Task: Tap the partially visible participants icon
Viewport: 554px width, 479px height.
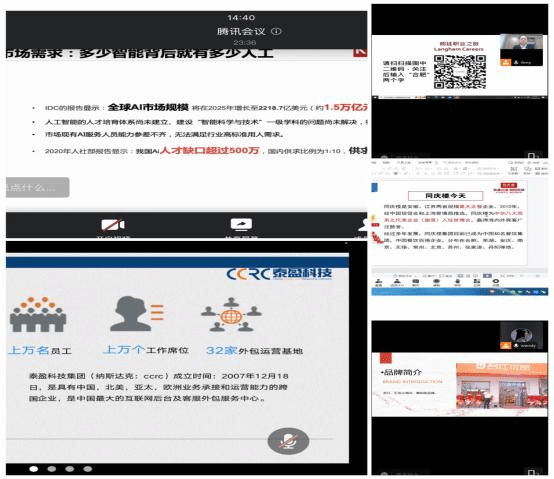Action: [363, 225]
